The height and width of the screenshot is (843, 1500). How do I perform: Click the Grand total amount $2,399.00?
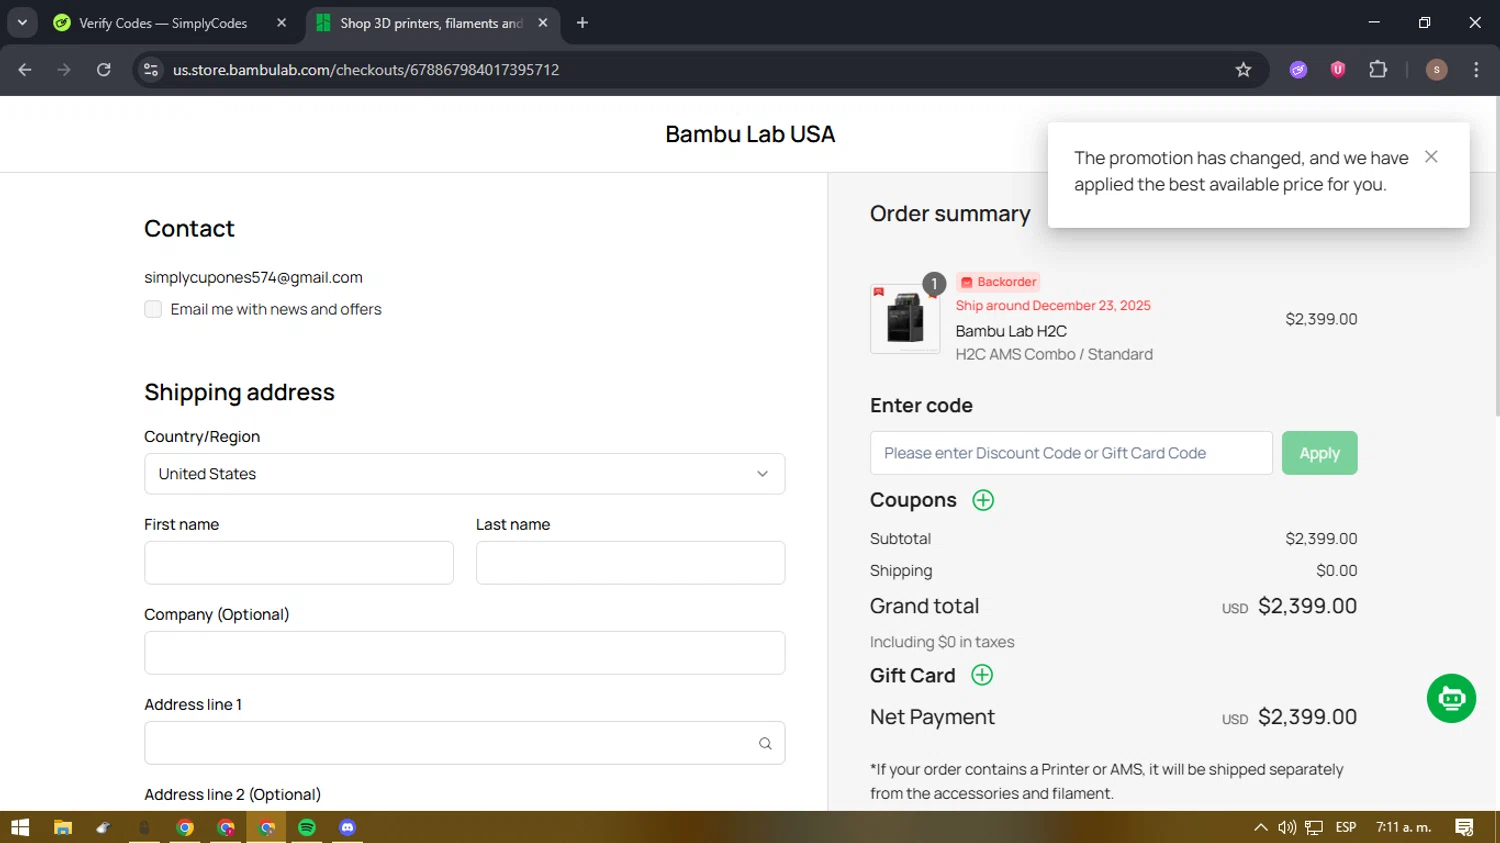coord(1307,606)
